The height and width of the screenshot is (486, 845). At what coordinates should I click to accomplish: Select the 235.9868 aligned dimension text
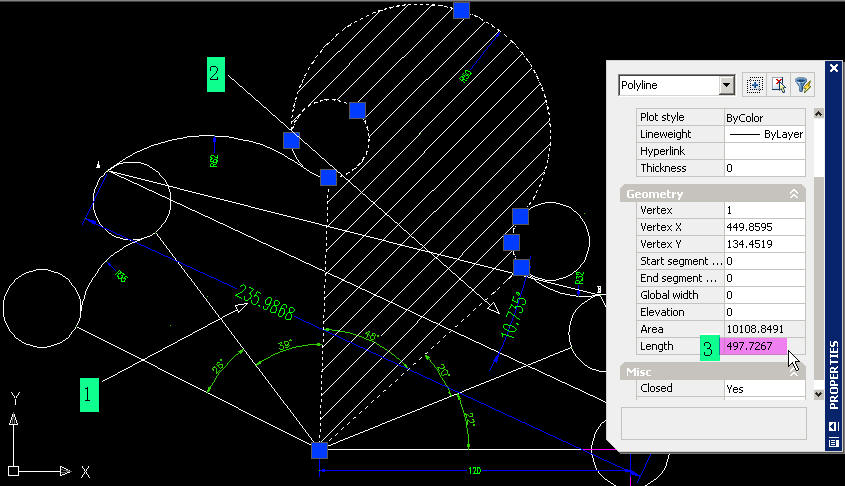(x=265, y=303)
